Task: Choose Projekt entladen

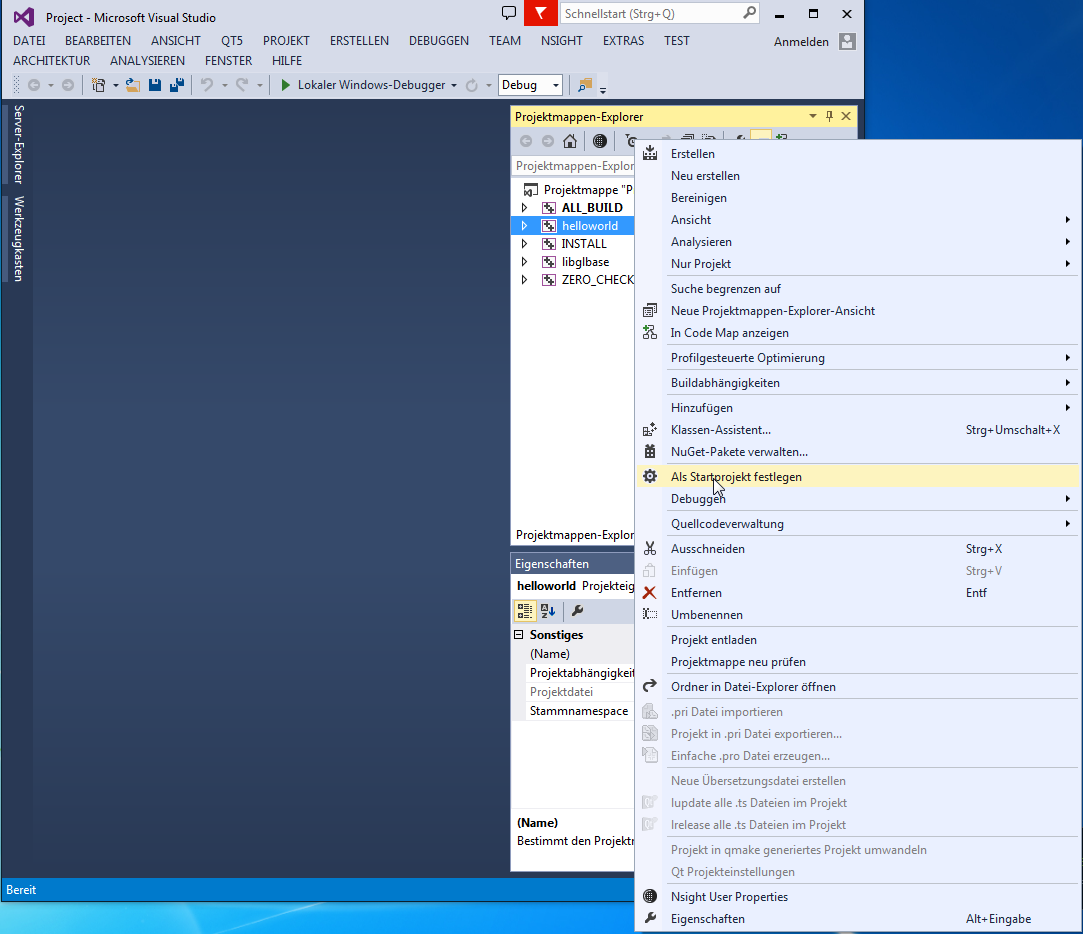Action: tap(857, 640)
